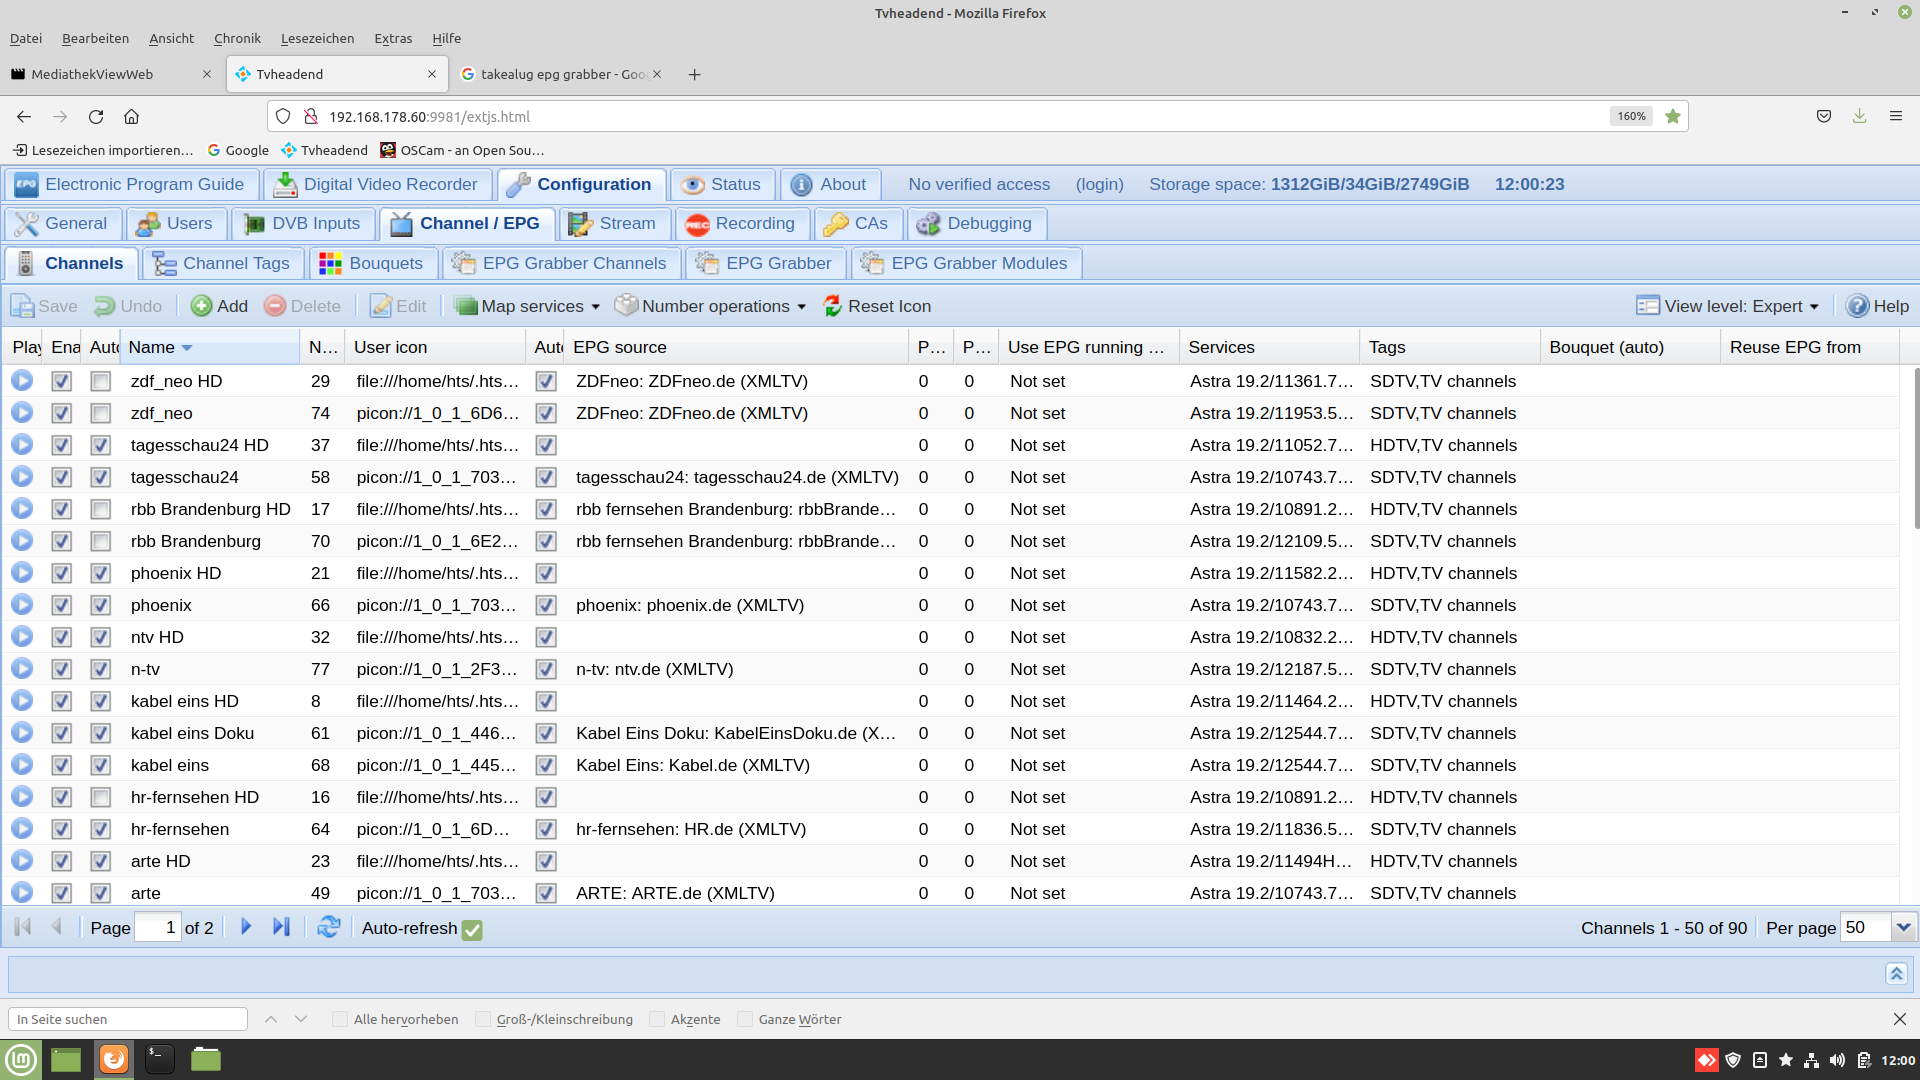Open the Linux Mint start menu

21,1059
